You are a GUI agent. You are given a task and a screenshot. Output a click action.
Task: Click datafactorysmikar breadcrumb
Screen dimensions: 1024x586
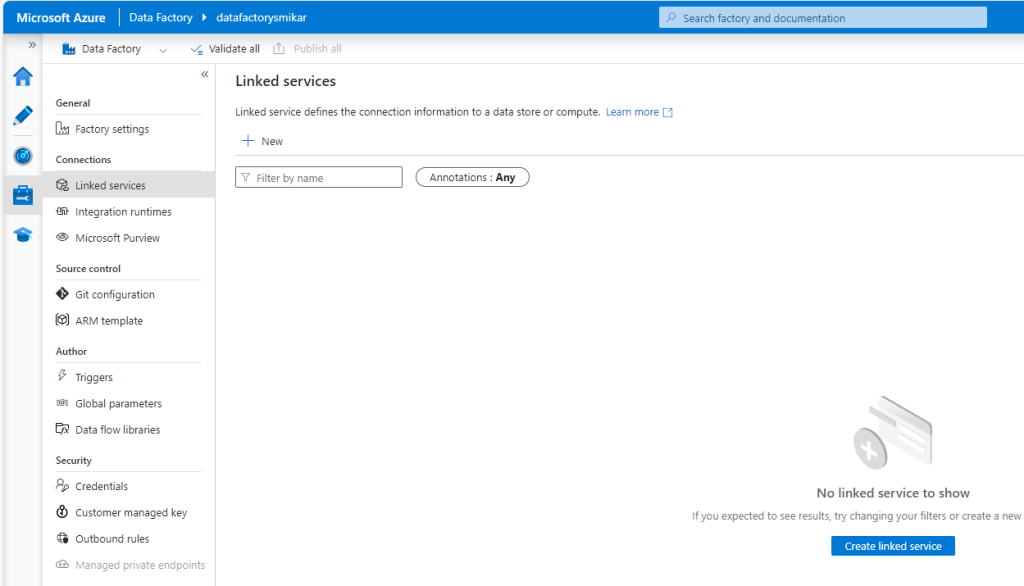coord(261,18)
